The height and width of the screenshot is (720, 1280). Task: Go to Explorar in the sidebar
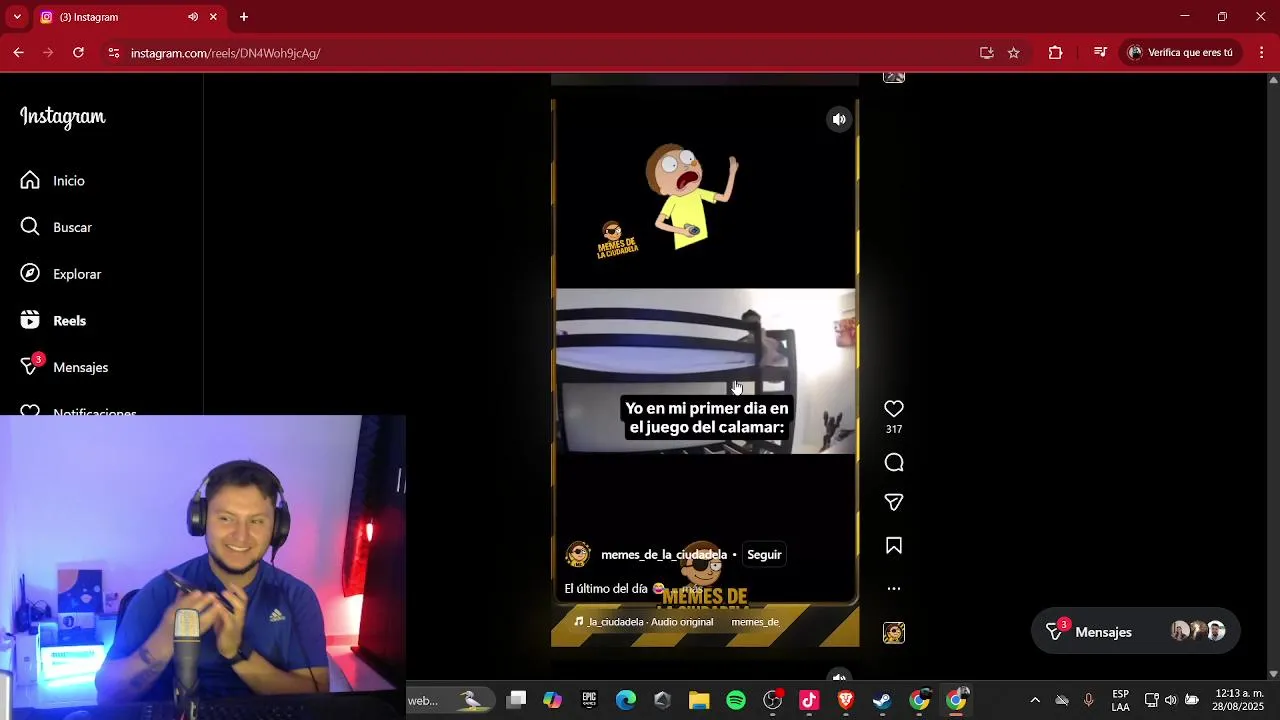pos(60,274)
